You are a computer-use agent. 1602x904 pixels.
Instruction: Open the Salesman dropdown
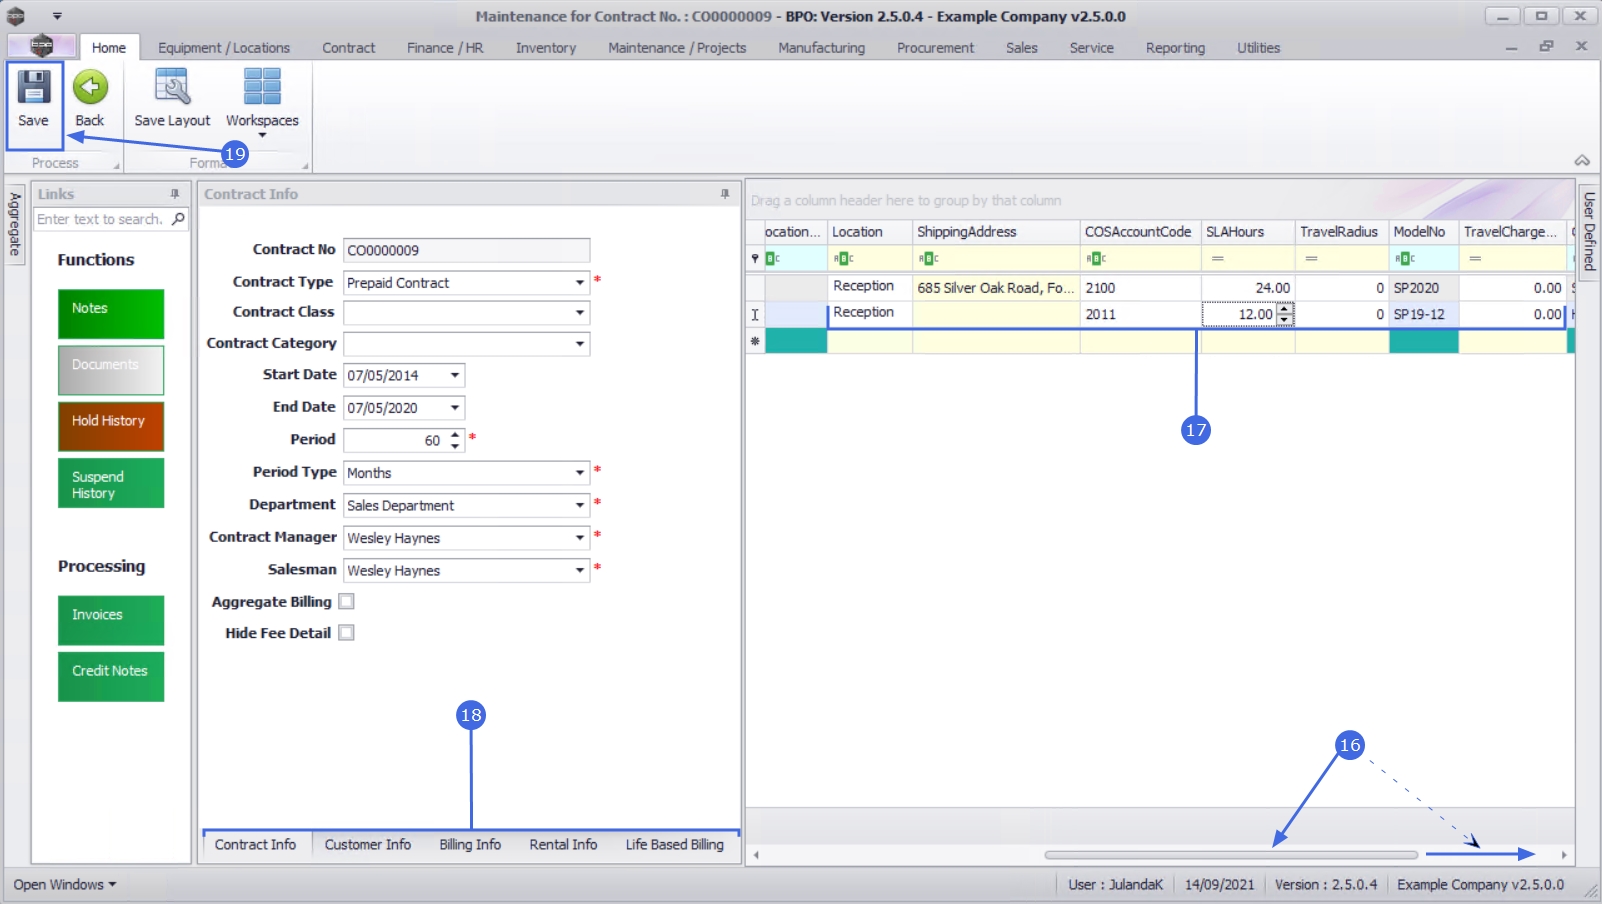[x=579, y=571]
